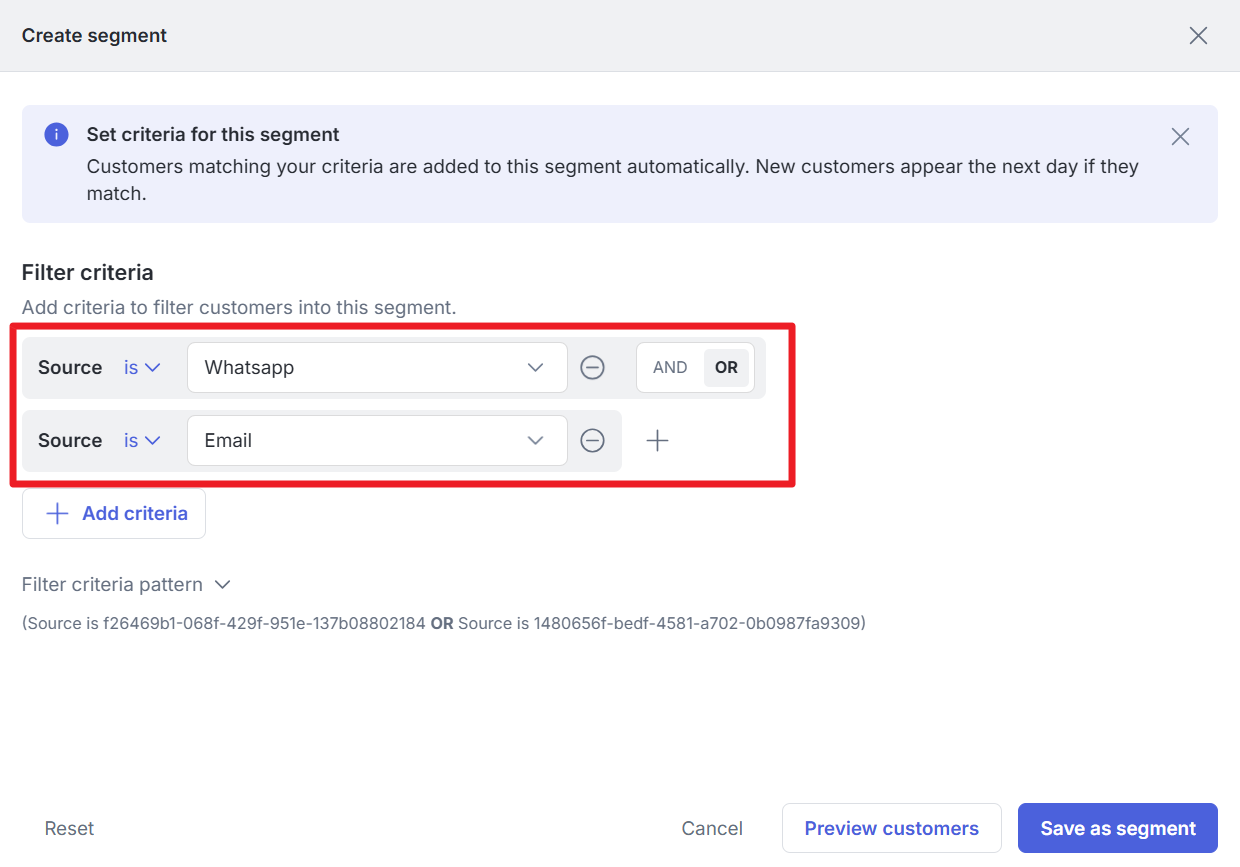The image size is (1240, 867).
Task: Dismiss the Set criteria info banner
Action: 1180,137
